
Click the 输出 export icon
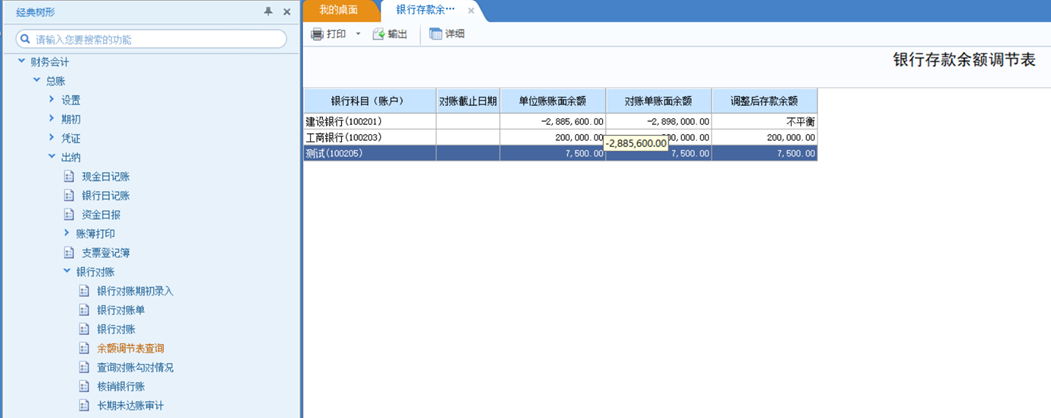[379, 34]
